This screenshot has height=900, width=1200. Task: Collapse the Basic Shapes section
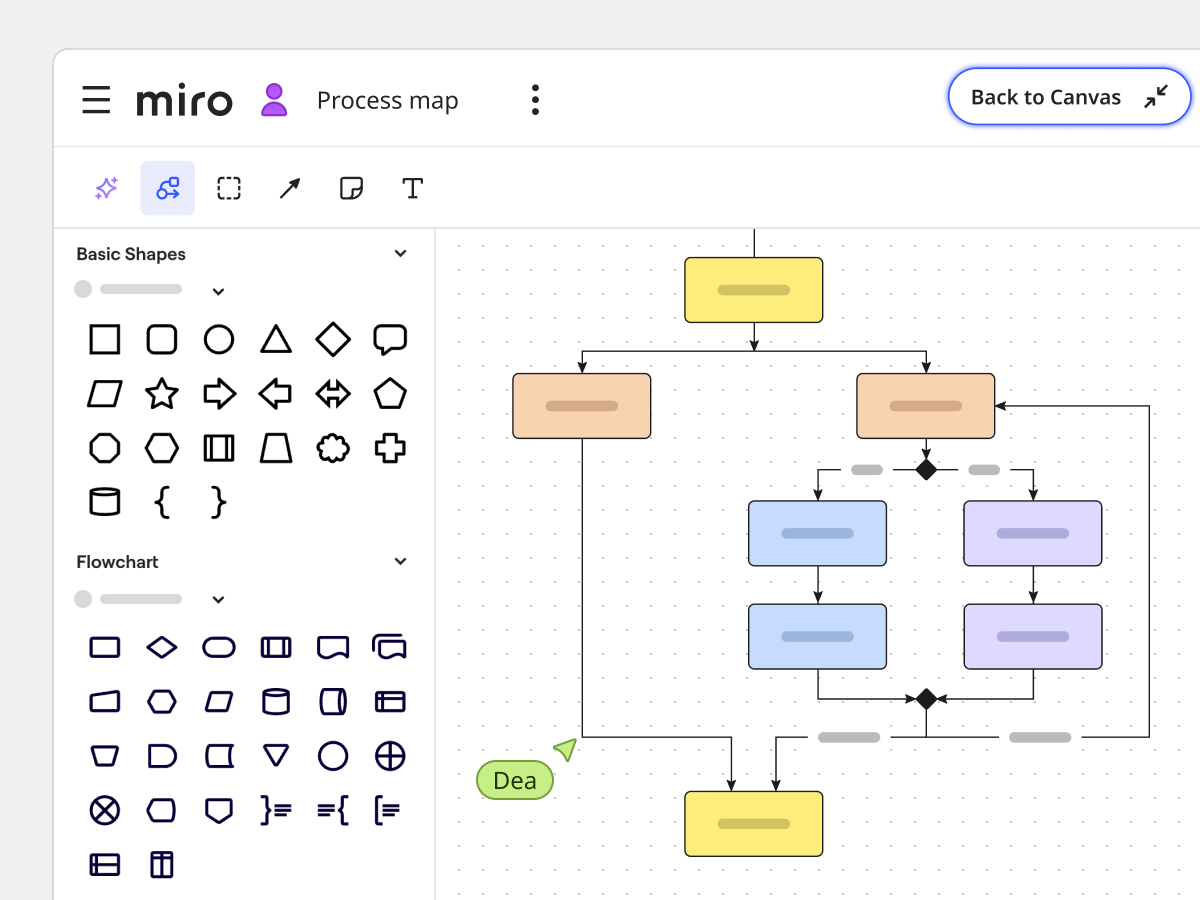click(x=400, y=253)
